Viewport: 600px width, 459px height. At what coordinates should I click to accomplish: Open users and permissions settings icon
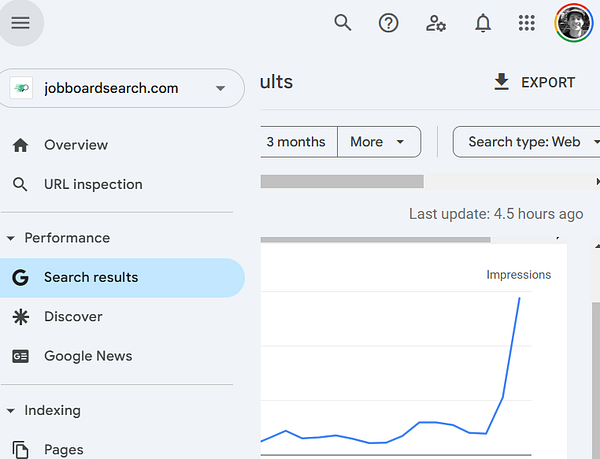436,23
